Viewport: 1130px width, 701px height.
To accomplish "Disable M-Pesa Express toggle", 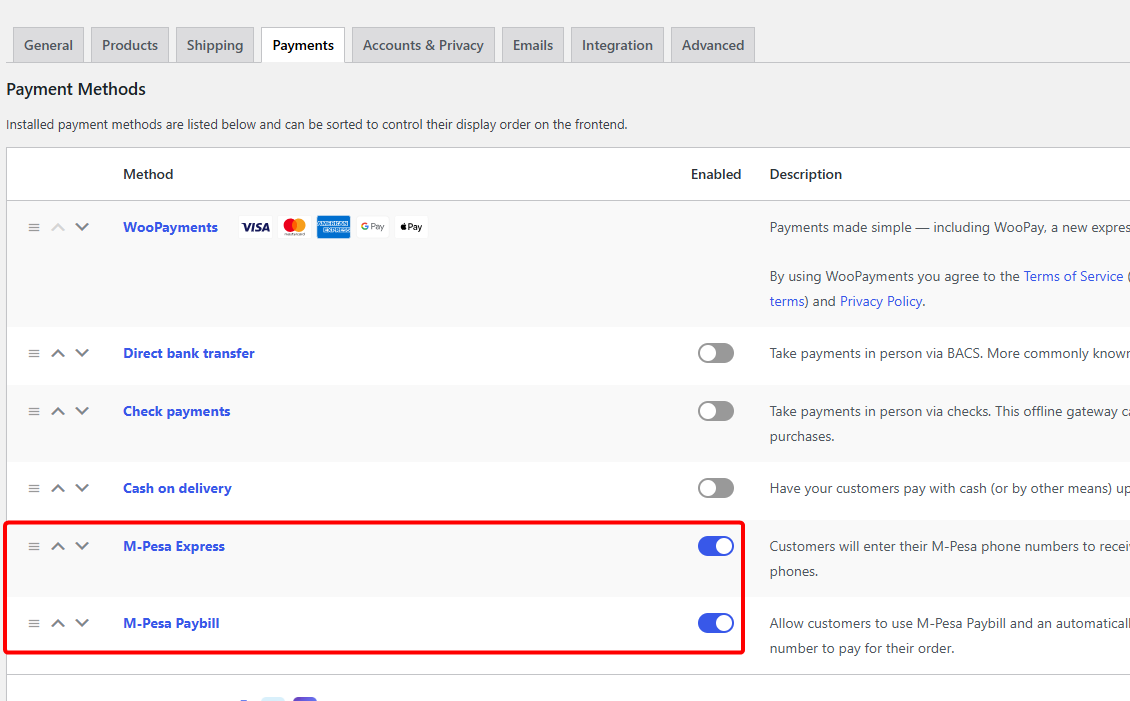I will click(x=716, y=546).
